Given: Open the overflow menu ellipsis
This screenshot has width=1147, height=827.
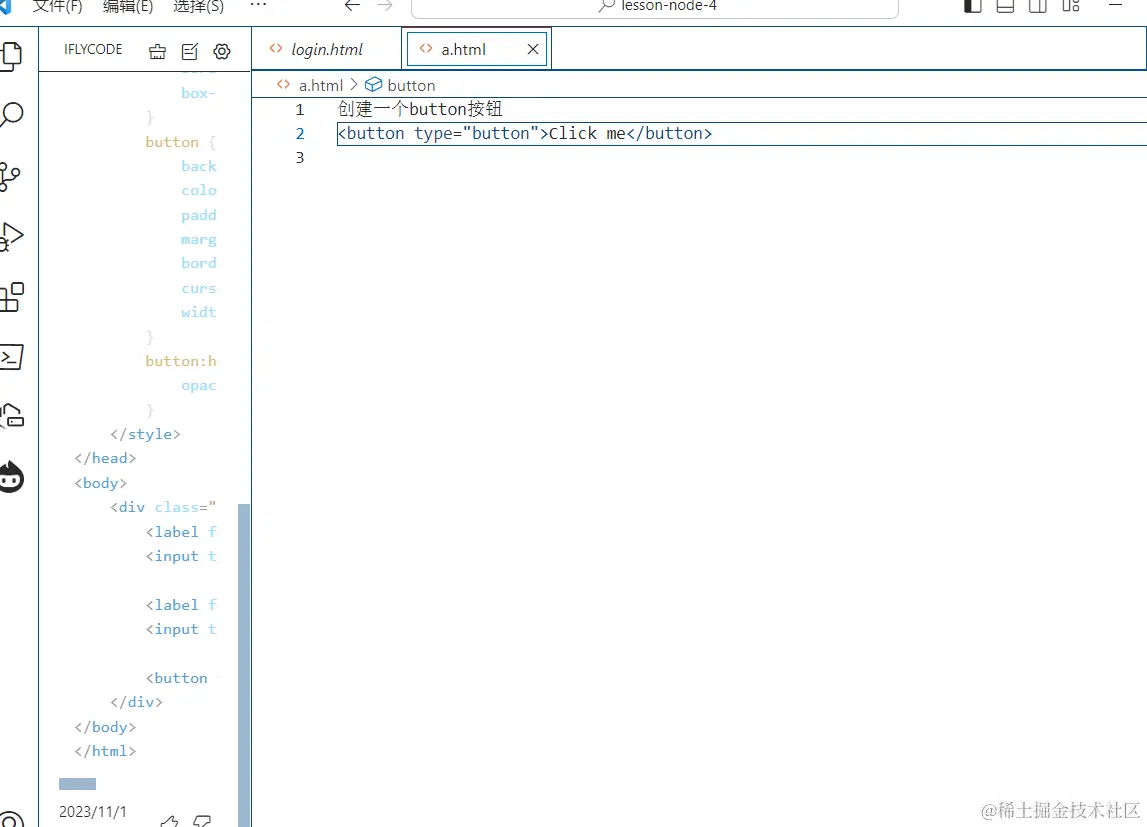Looking at the screenshot, I should tap(258, 5).
